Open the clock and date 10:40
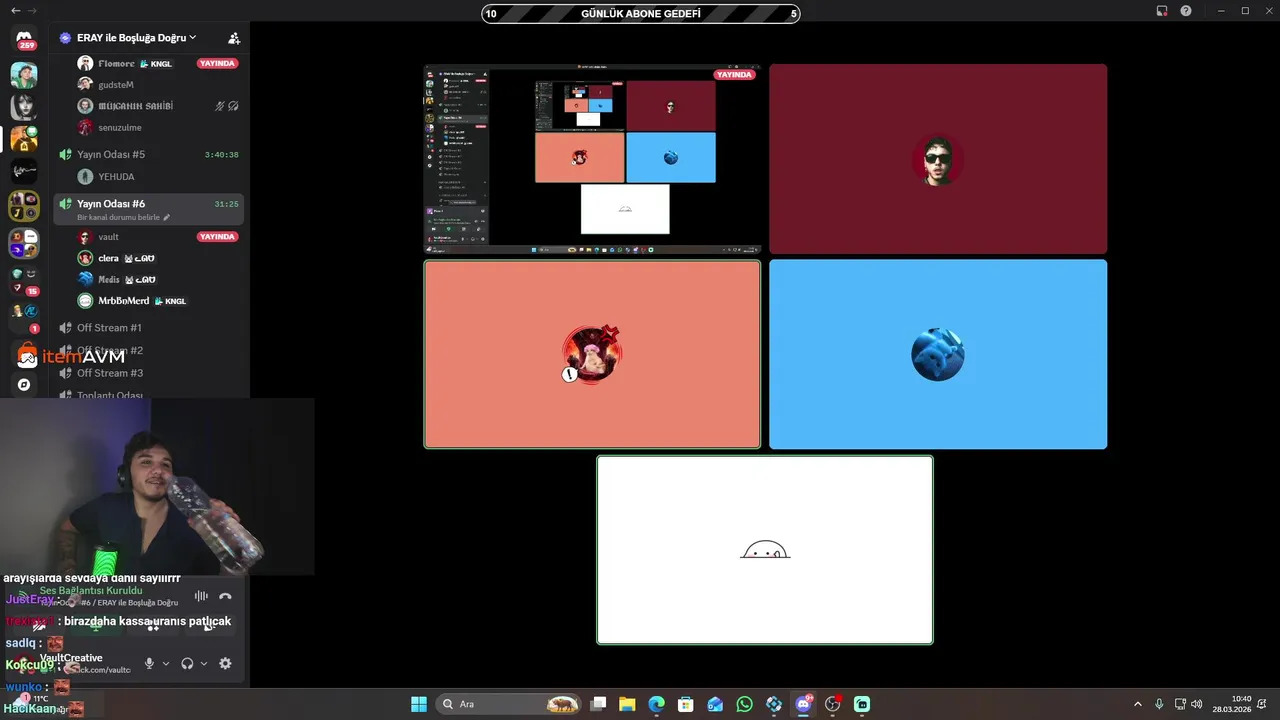 (x=1232, y=704)
